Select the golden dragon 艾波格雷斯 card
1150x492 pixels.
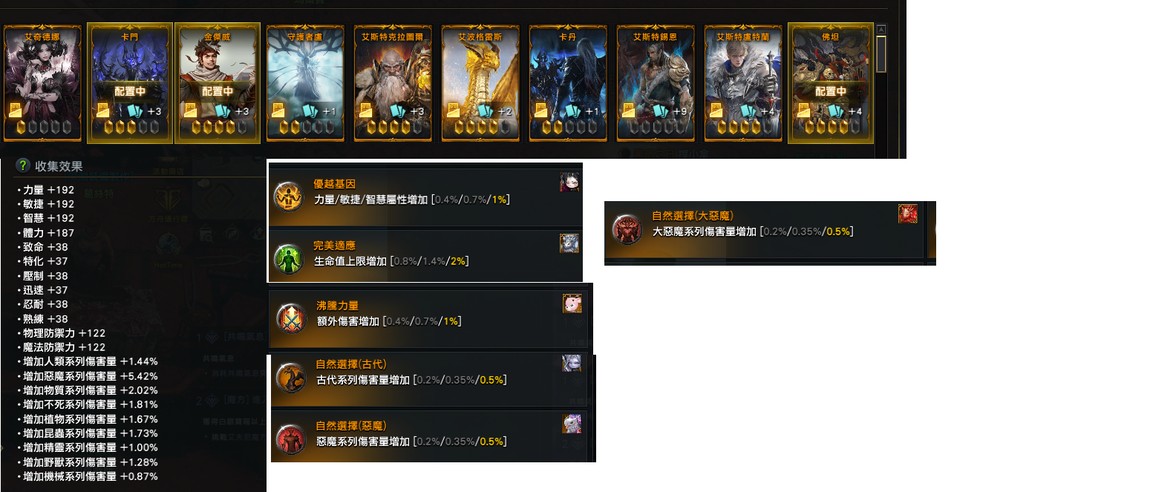pos(480,83)
